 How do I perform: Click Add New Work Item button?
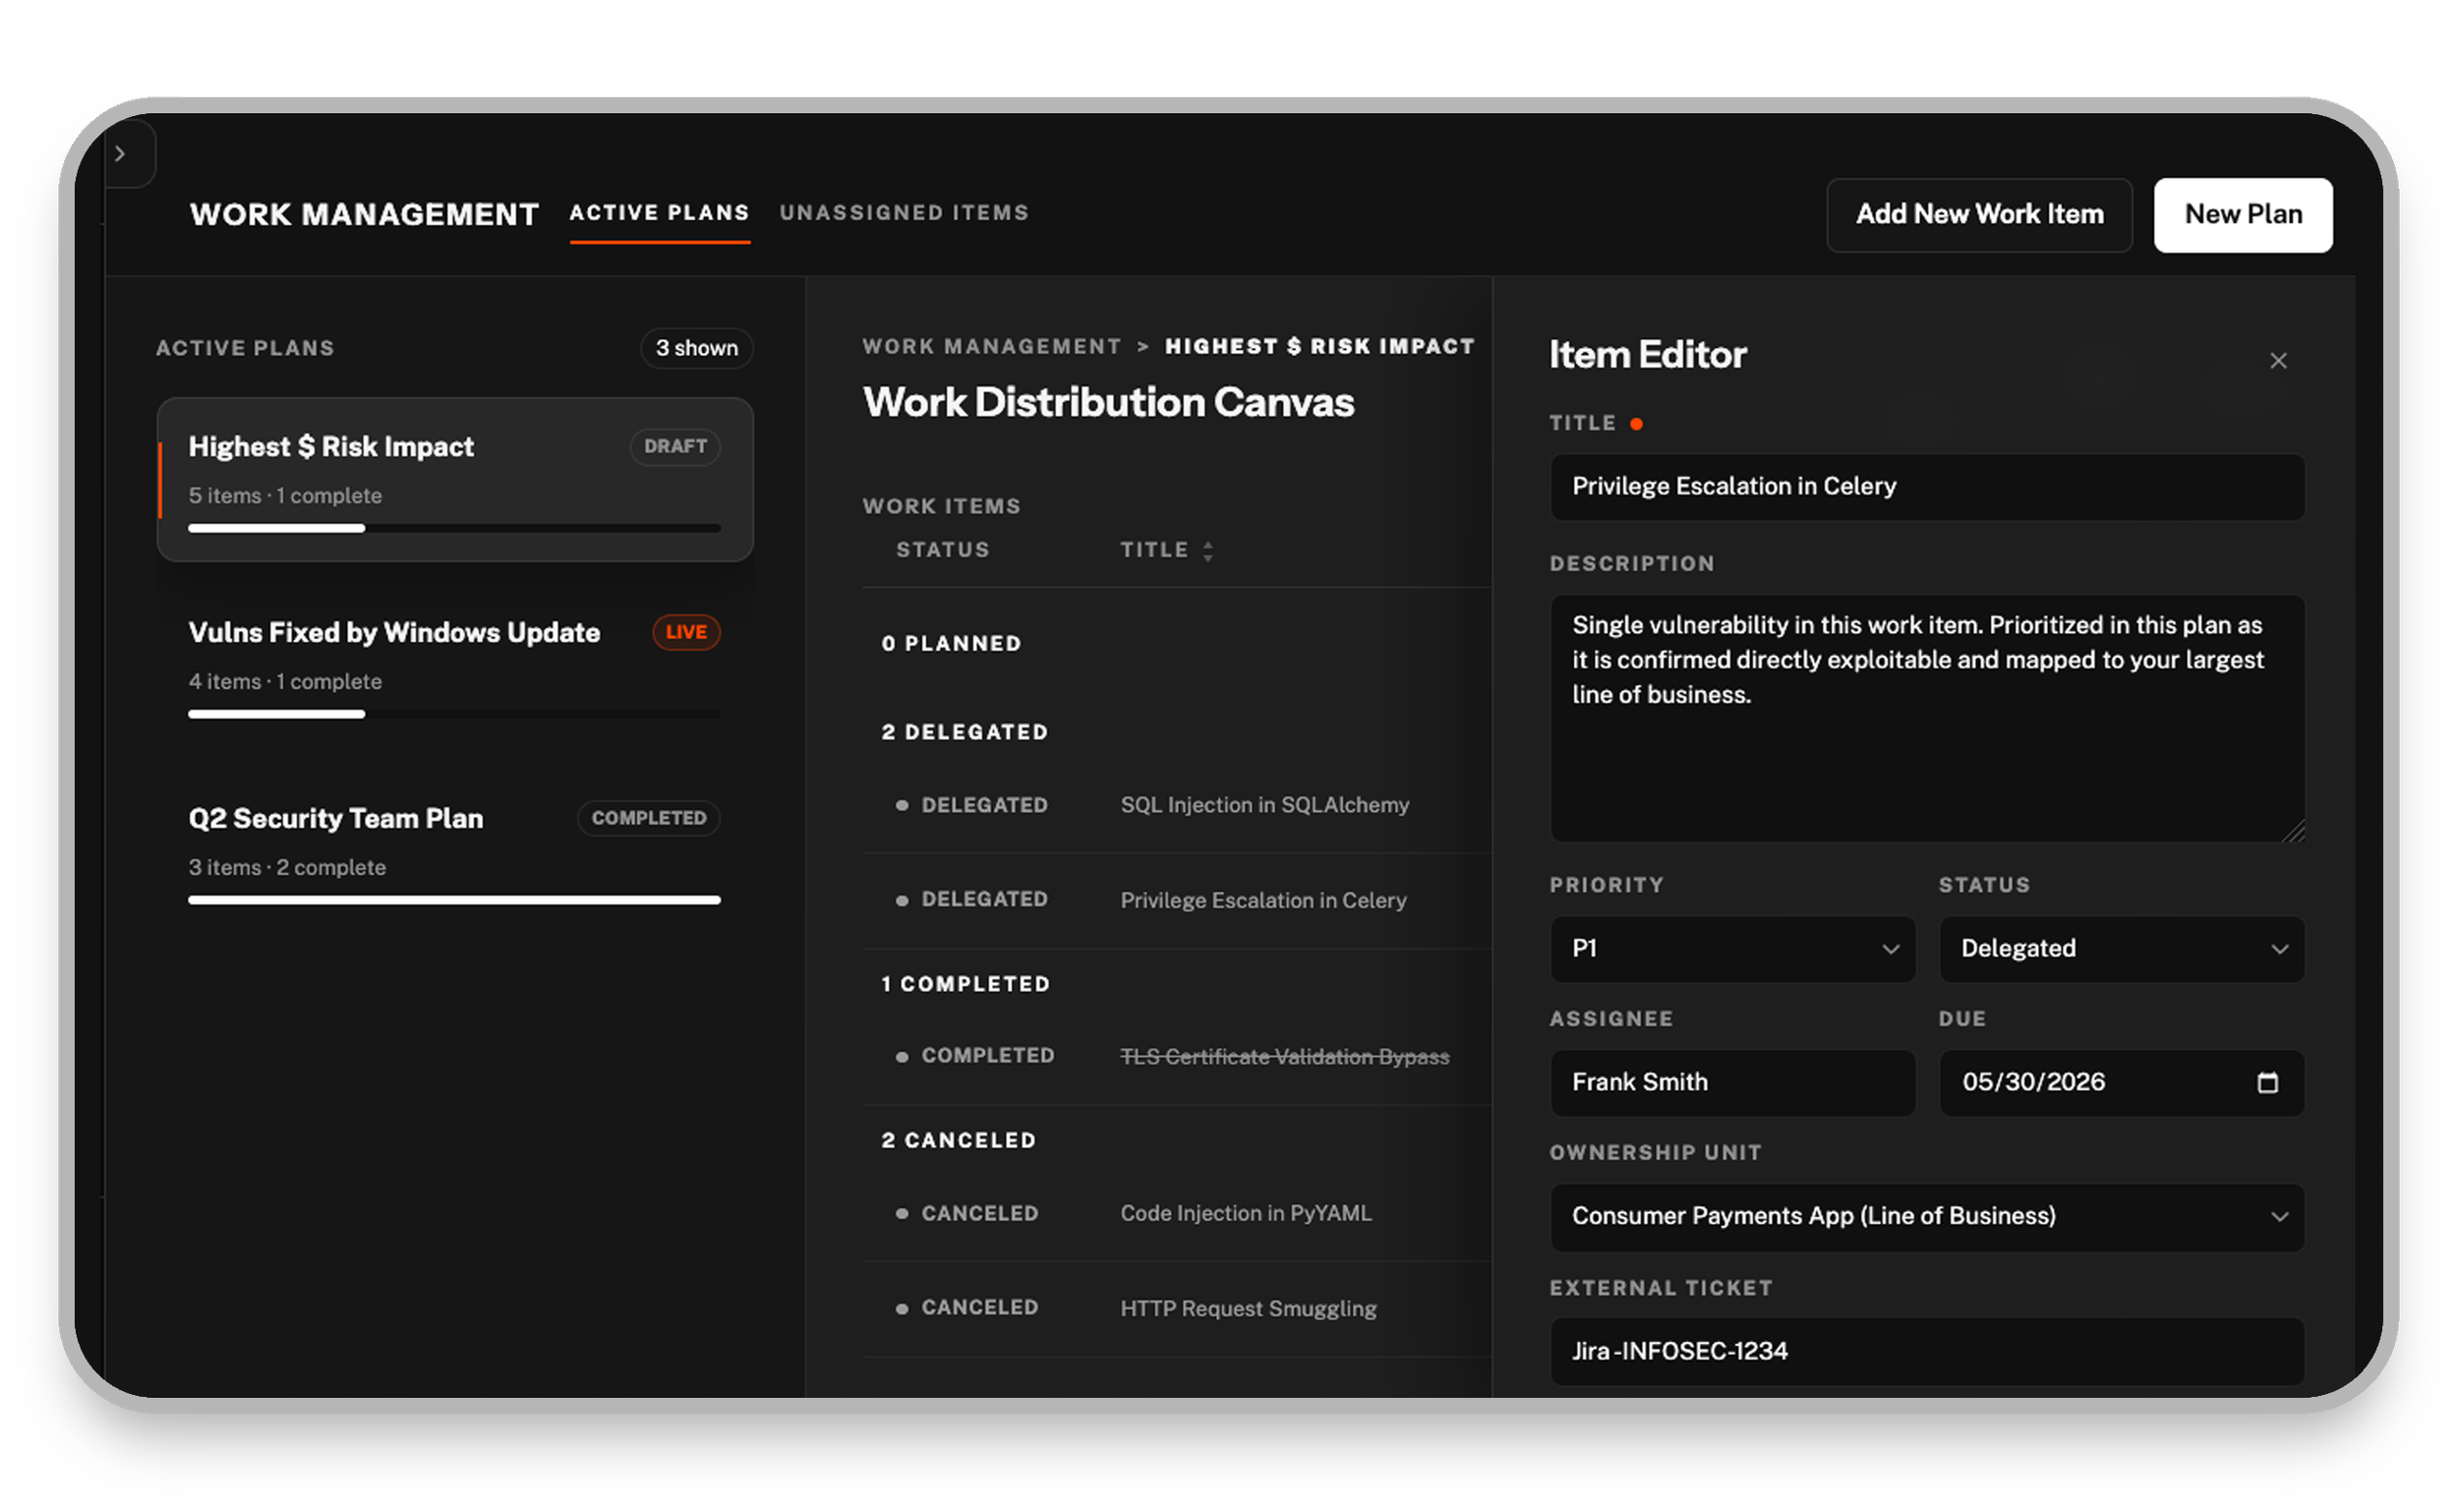(1979, 215)
